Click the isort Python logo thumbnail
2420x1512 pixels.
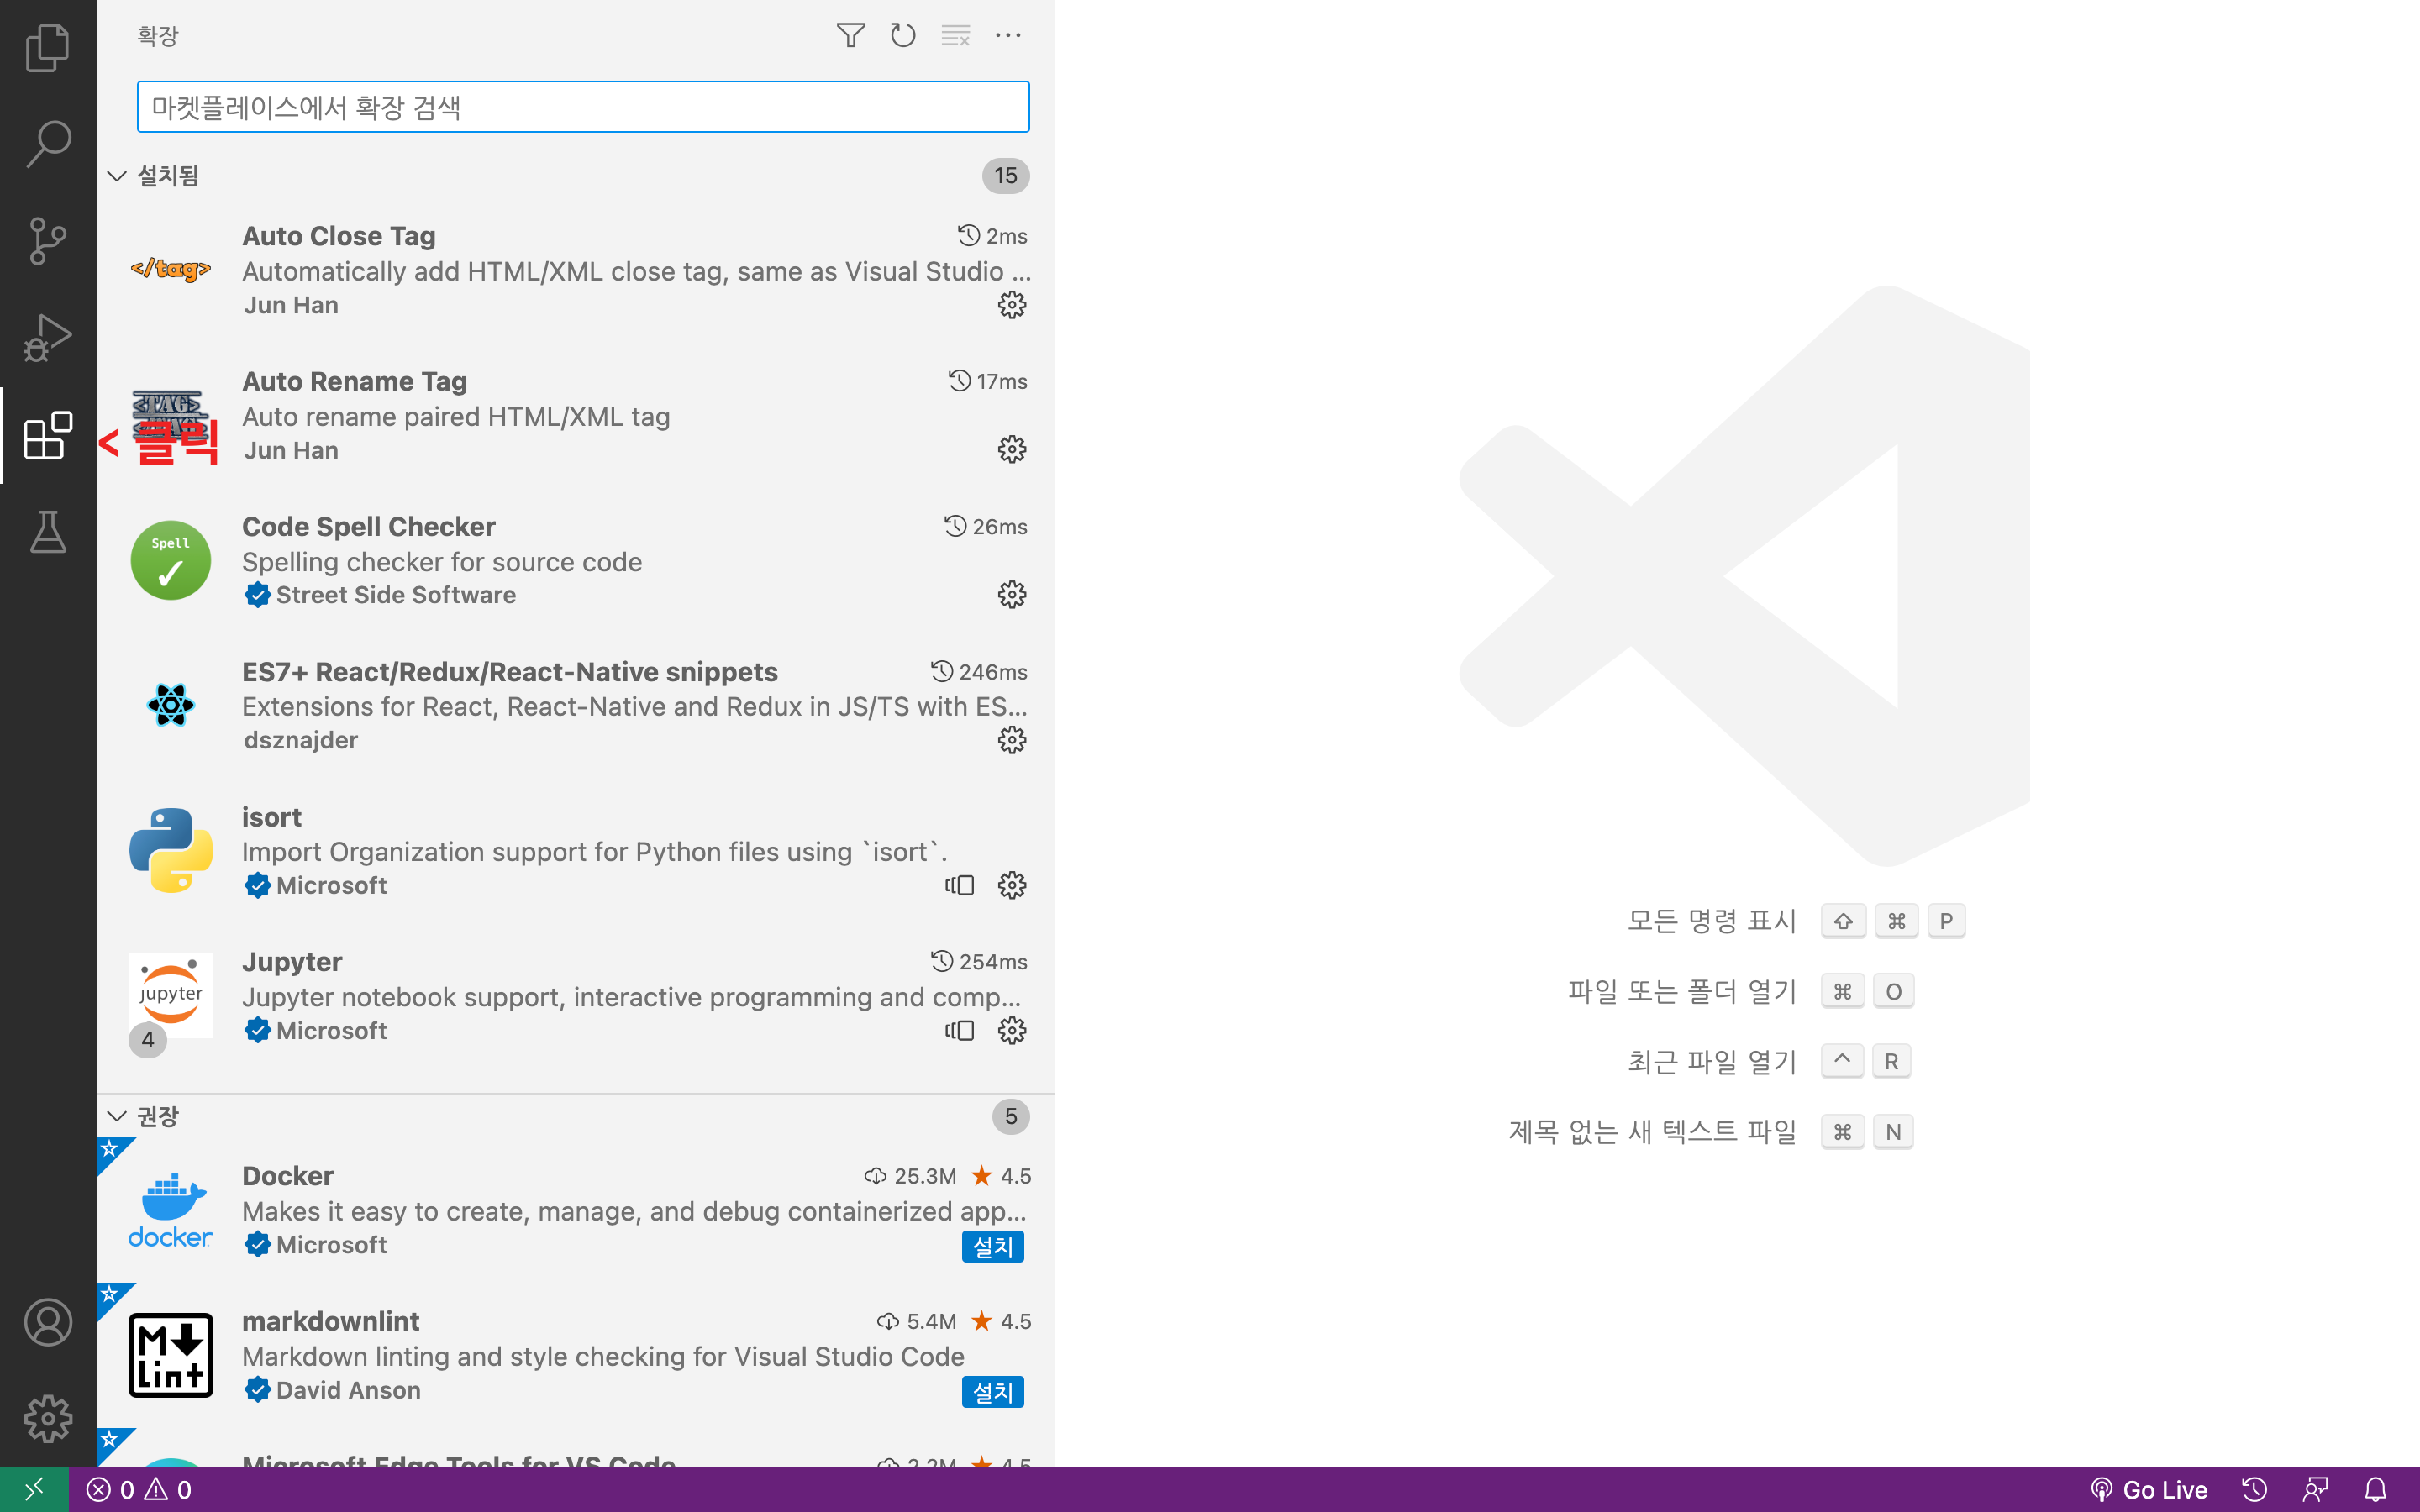[x=171, y=850]
